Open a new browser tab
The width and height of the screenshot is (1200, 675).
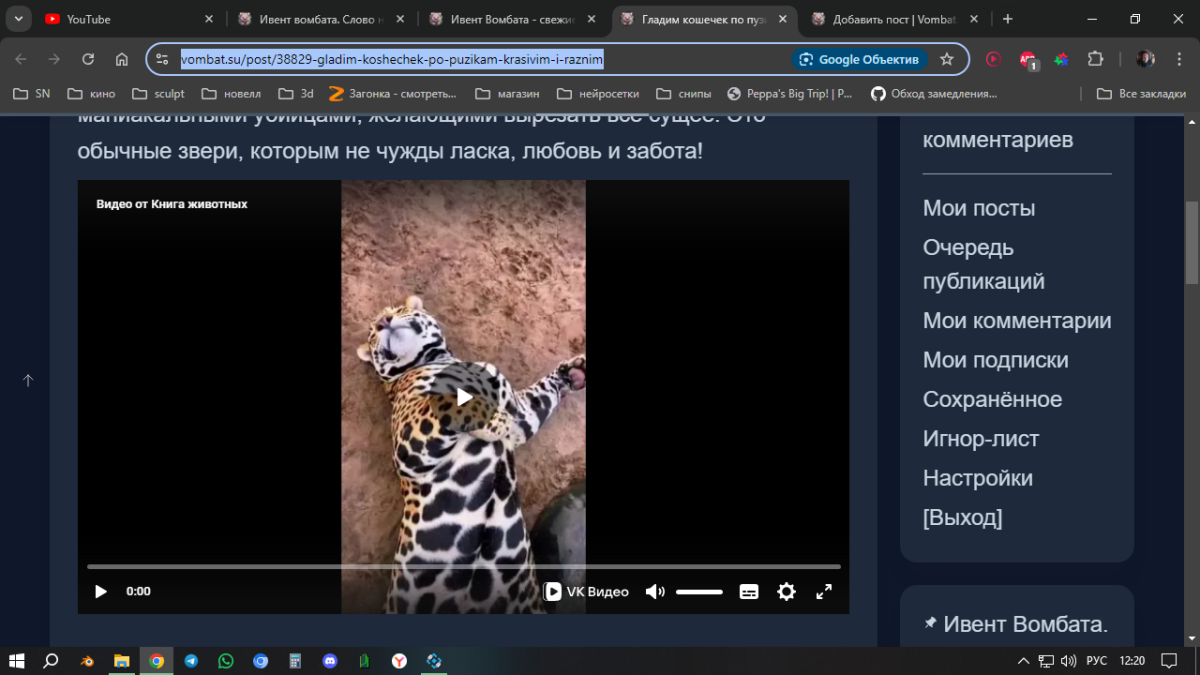tap(1007, 19)
